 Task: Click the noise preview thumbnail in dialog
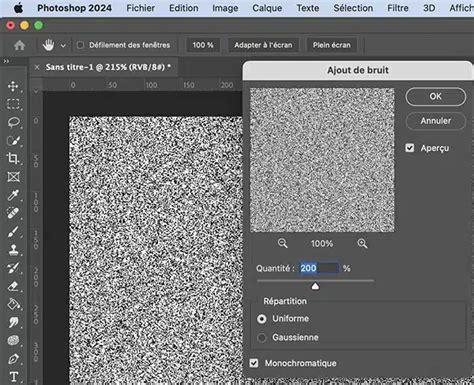(x=322, y=160)
